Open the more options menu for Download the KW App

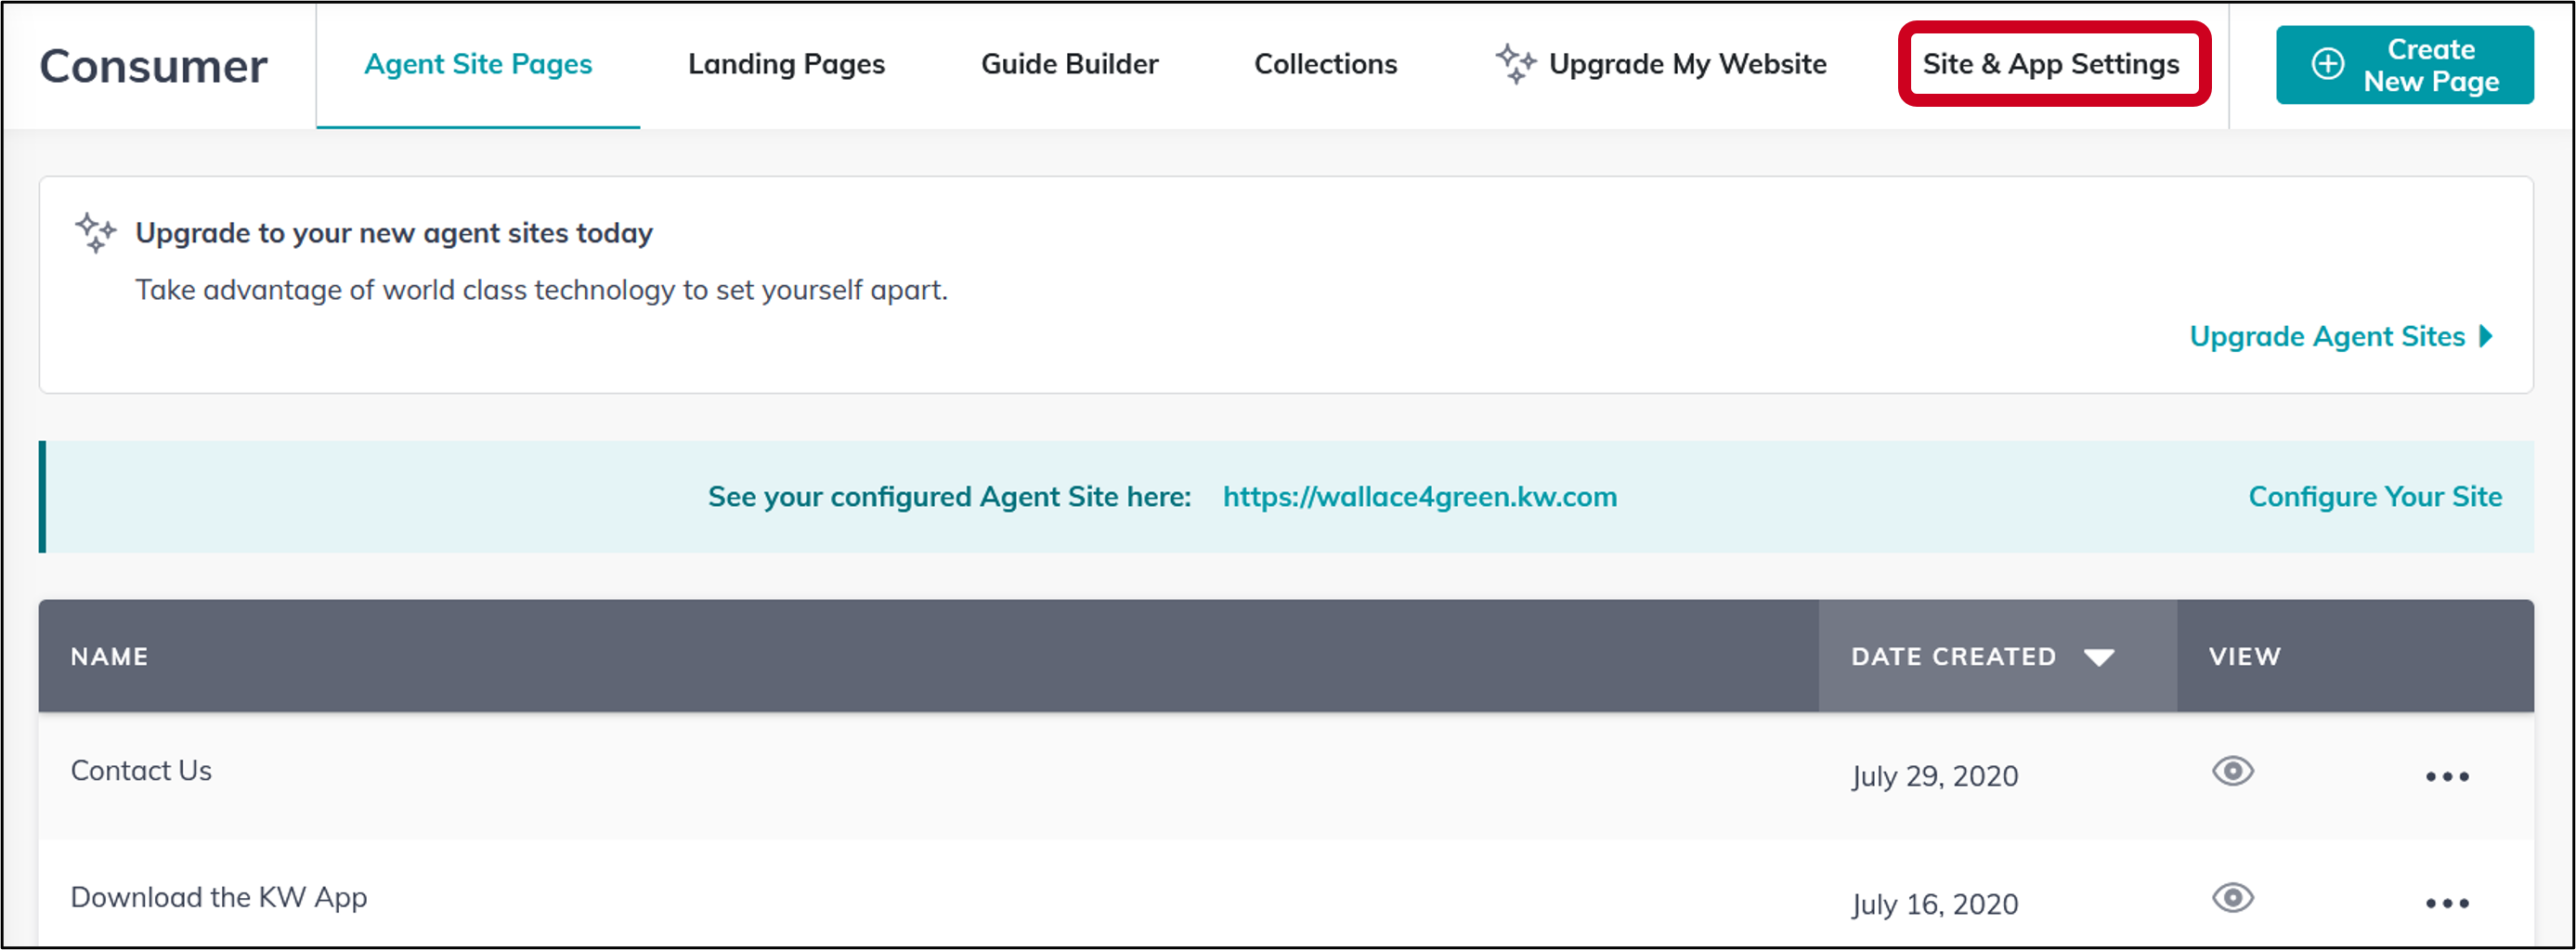click(2446, 903)
